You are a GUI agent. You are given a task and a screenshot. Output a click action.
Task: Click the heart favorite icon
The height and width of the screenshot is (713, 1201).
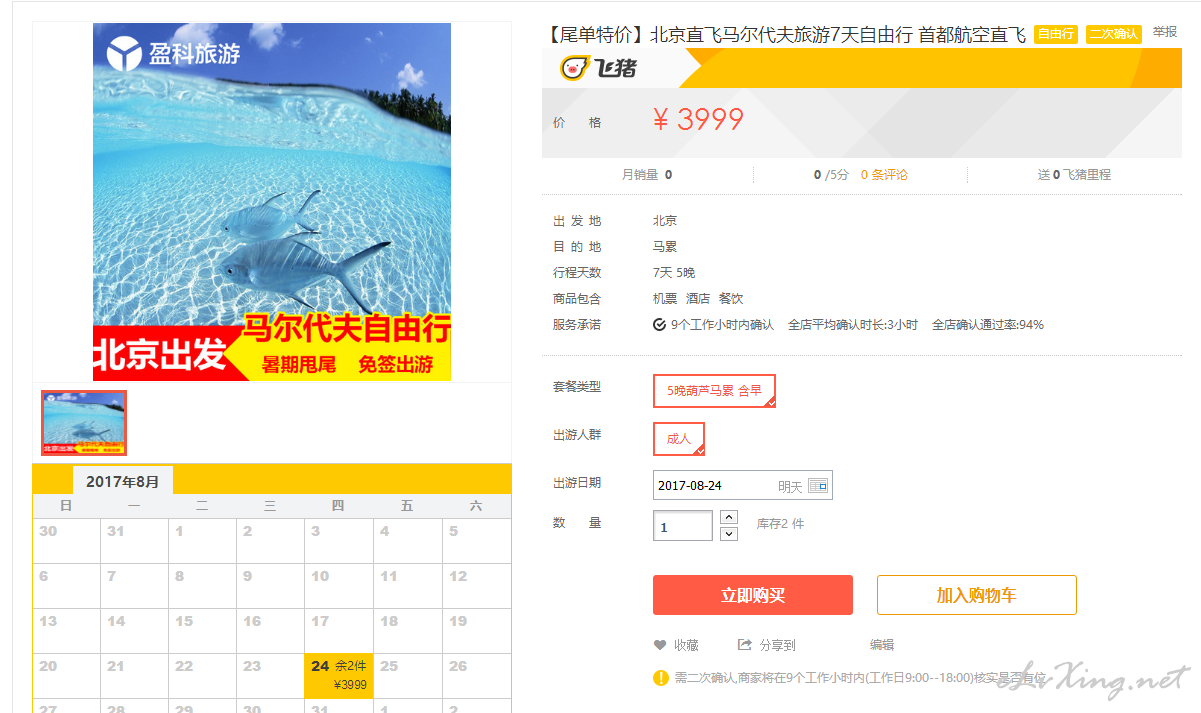660,645
